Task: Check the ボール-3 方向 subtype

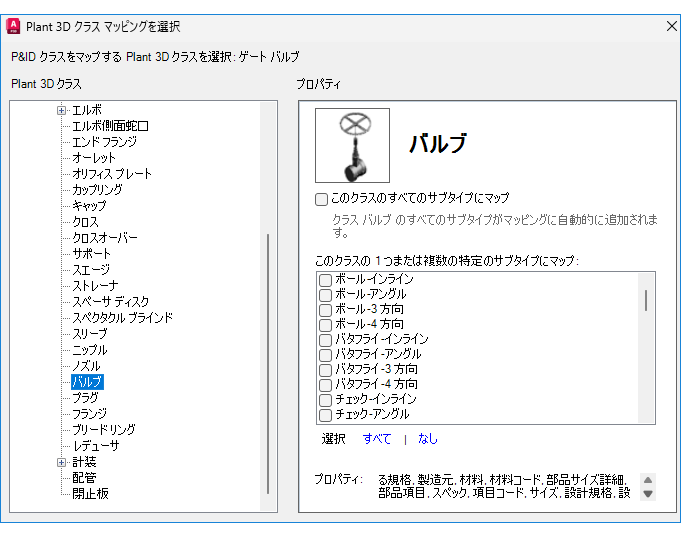Action: click(325, 310)
